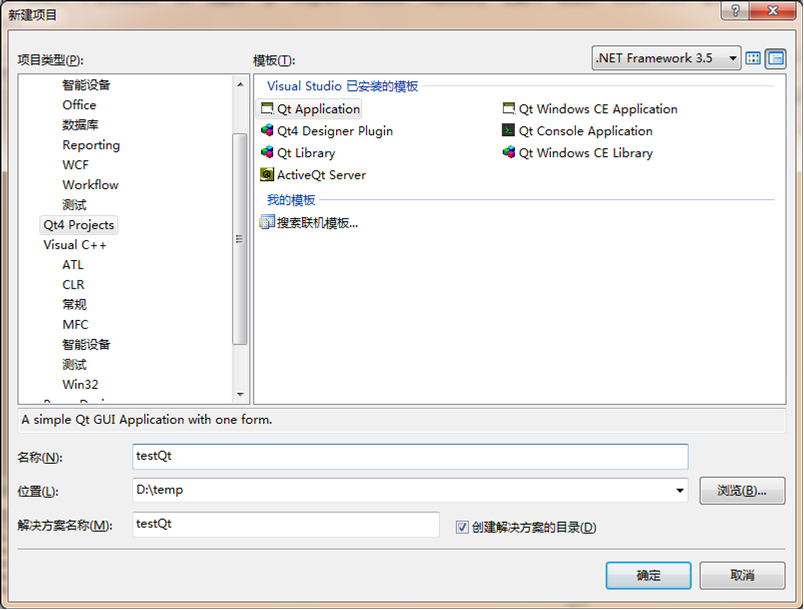This screenshot has height=610, width=804.
Task: Select ATL under Visual C++
Action: [x=73, y=265]
